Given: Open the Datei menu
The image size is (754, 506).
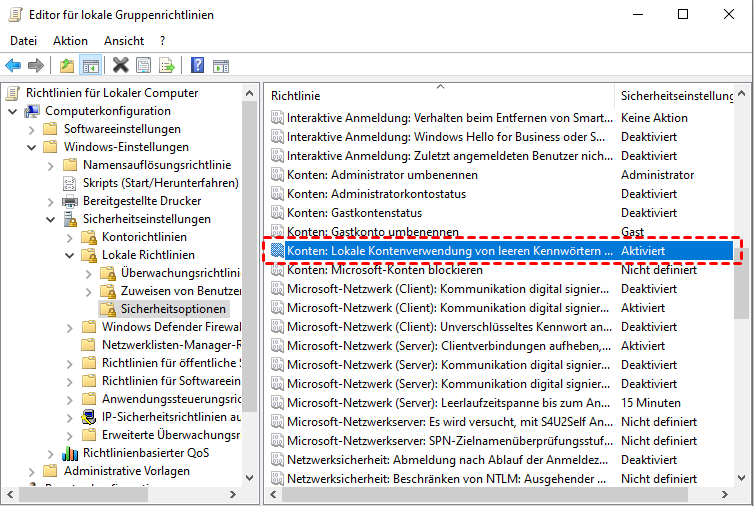Looking at the screenshot, I should click(23, 41).
